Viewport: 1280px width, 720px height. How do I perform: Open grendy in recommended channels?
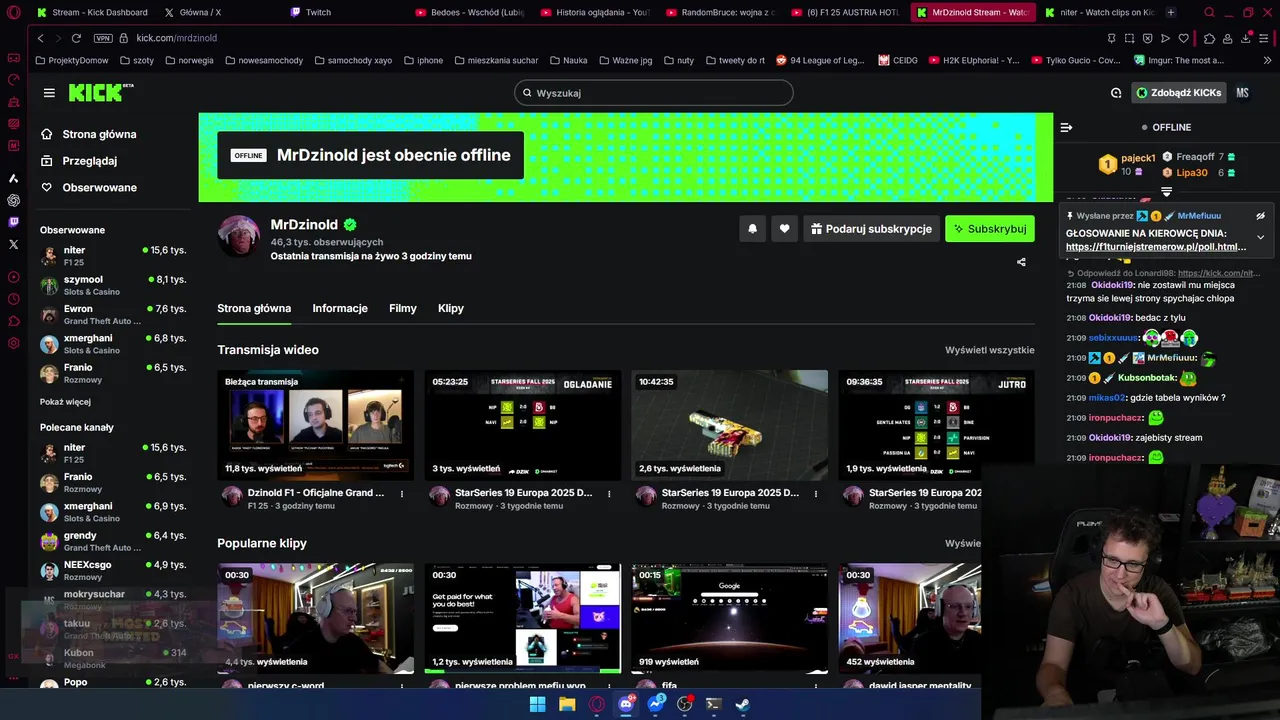click(x=113, y=541)
